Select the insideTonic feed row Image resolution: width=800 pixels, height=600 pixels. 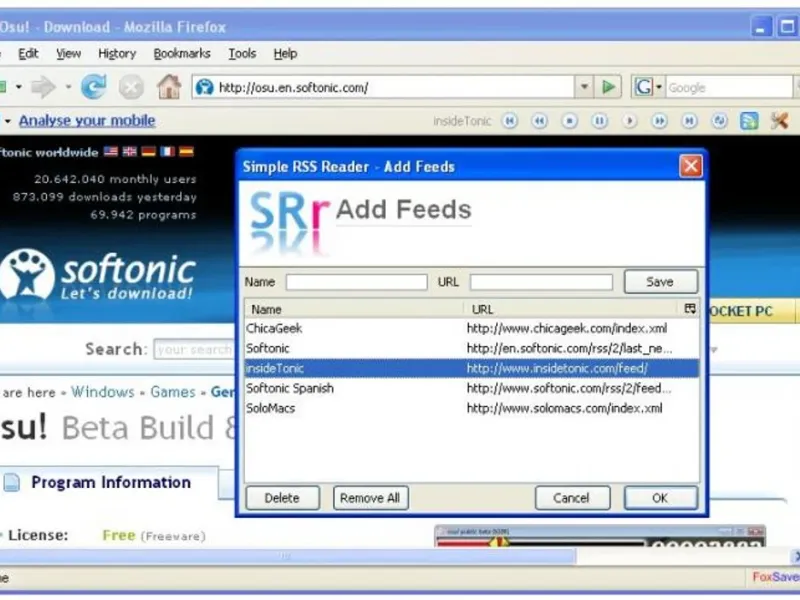(x=471, y=368)
